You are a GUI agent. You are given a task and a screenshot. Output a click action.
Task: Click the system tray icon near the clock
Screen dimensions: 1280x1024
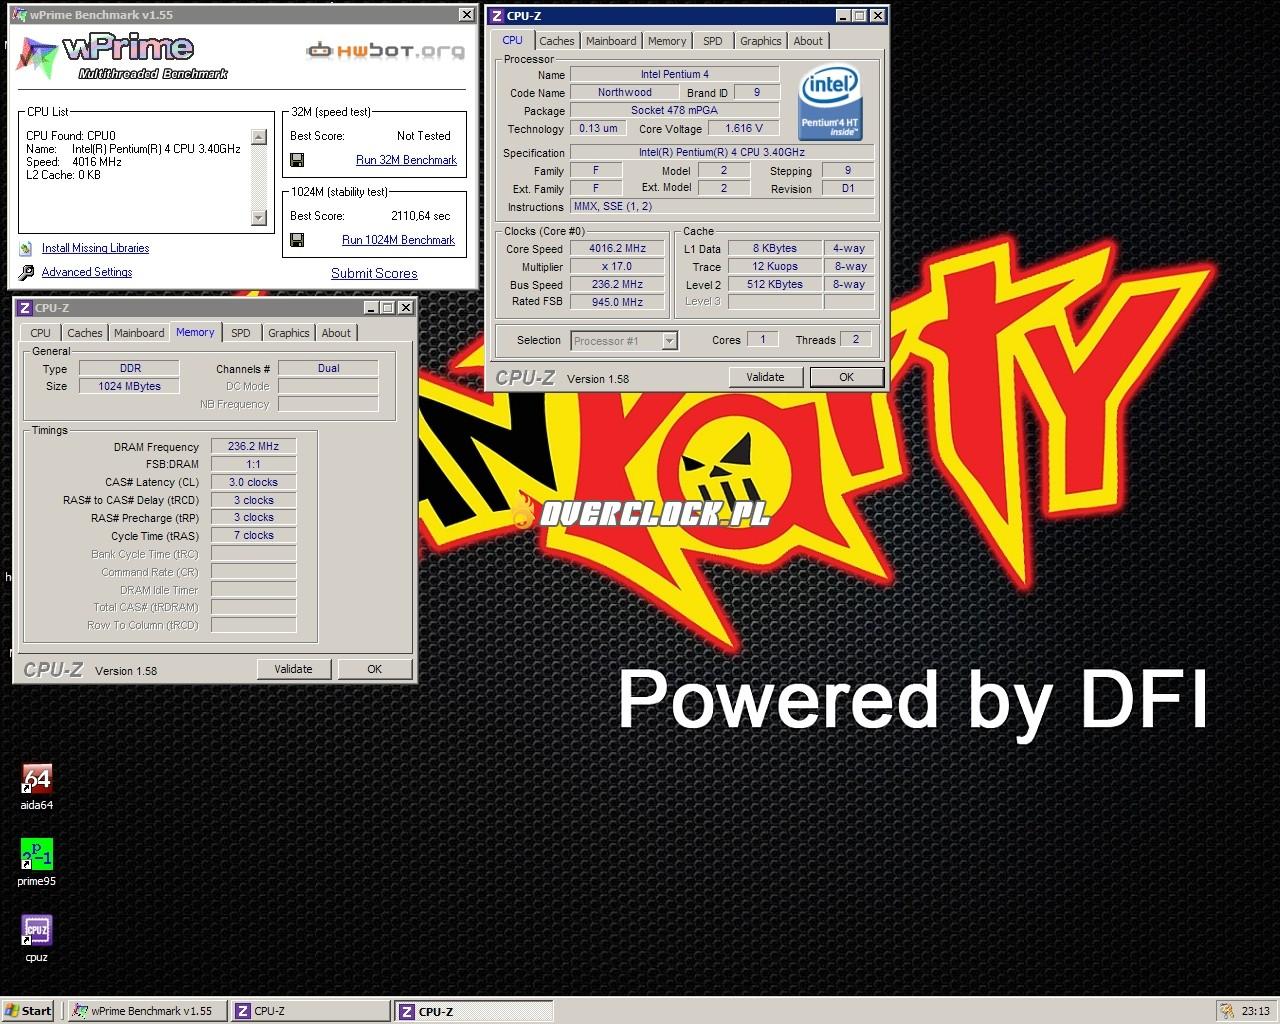click(x=1227, y=1011)
